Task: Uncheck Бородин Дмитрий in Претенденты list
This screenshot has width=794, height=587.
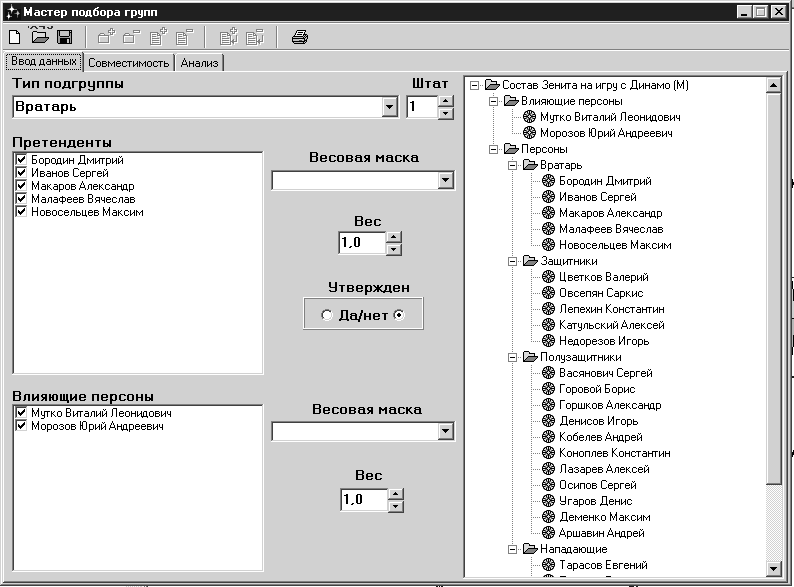Action: click(x=21, y=160)
